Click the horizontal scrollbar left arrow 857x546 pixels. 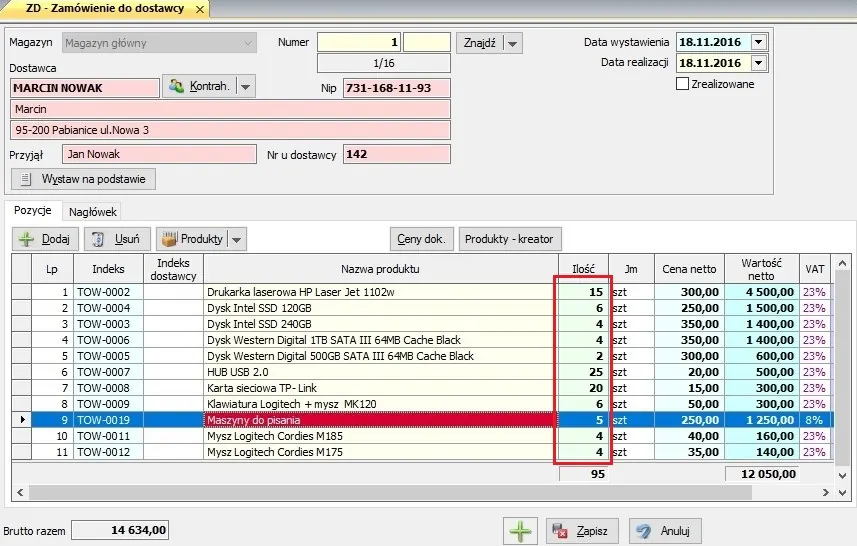(20, 492)
